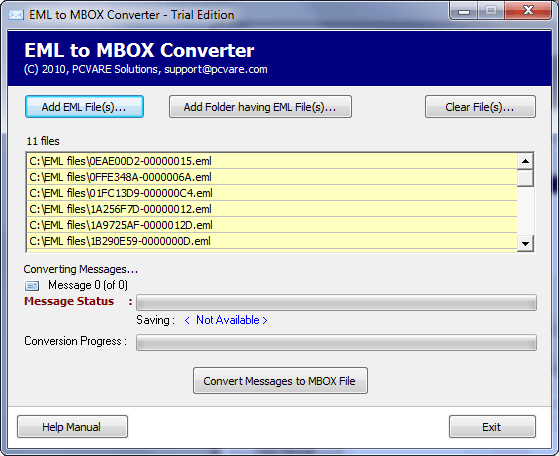Click the message icon beside Message 0

[32, 286]
